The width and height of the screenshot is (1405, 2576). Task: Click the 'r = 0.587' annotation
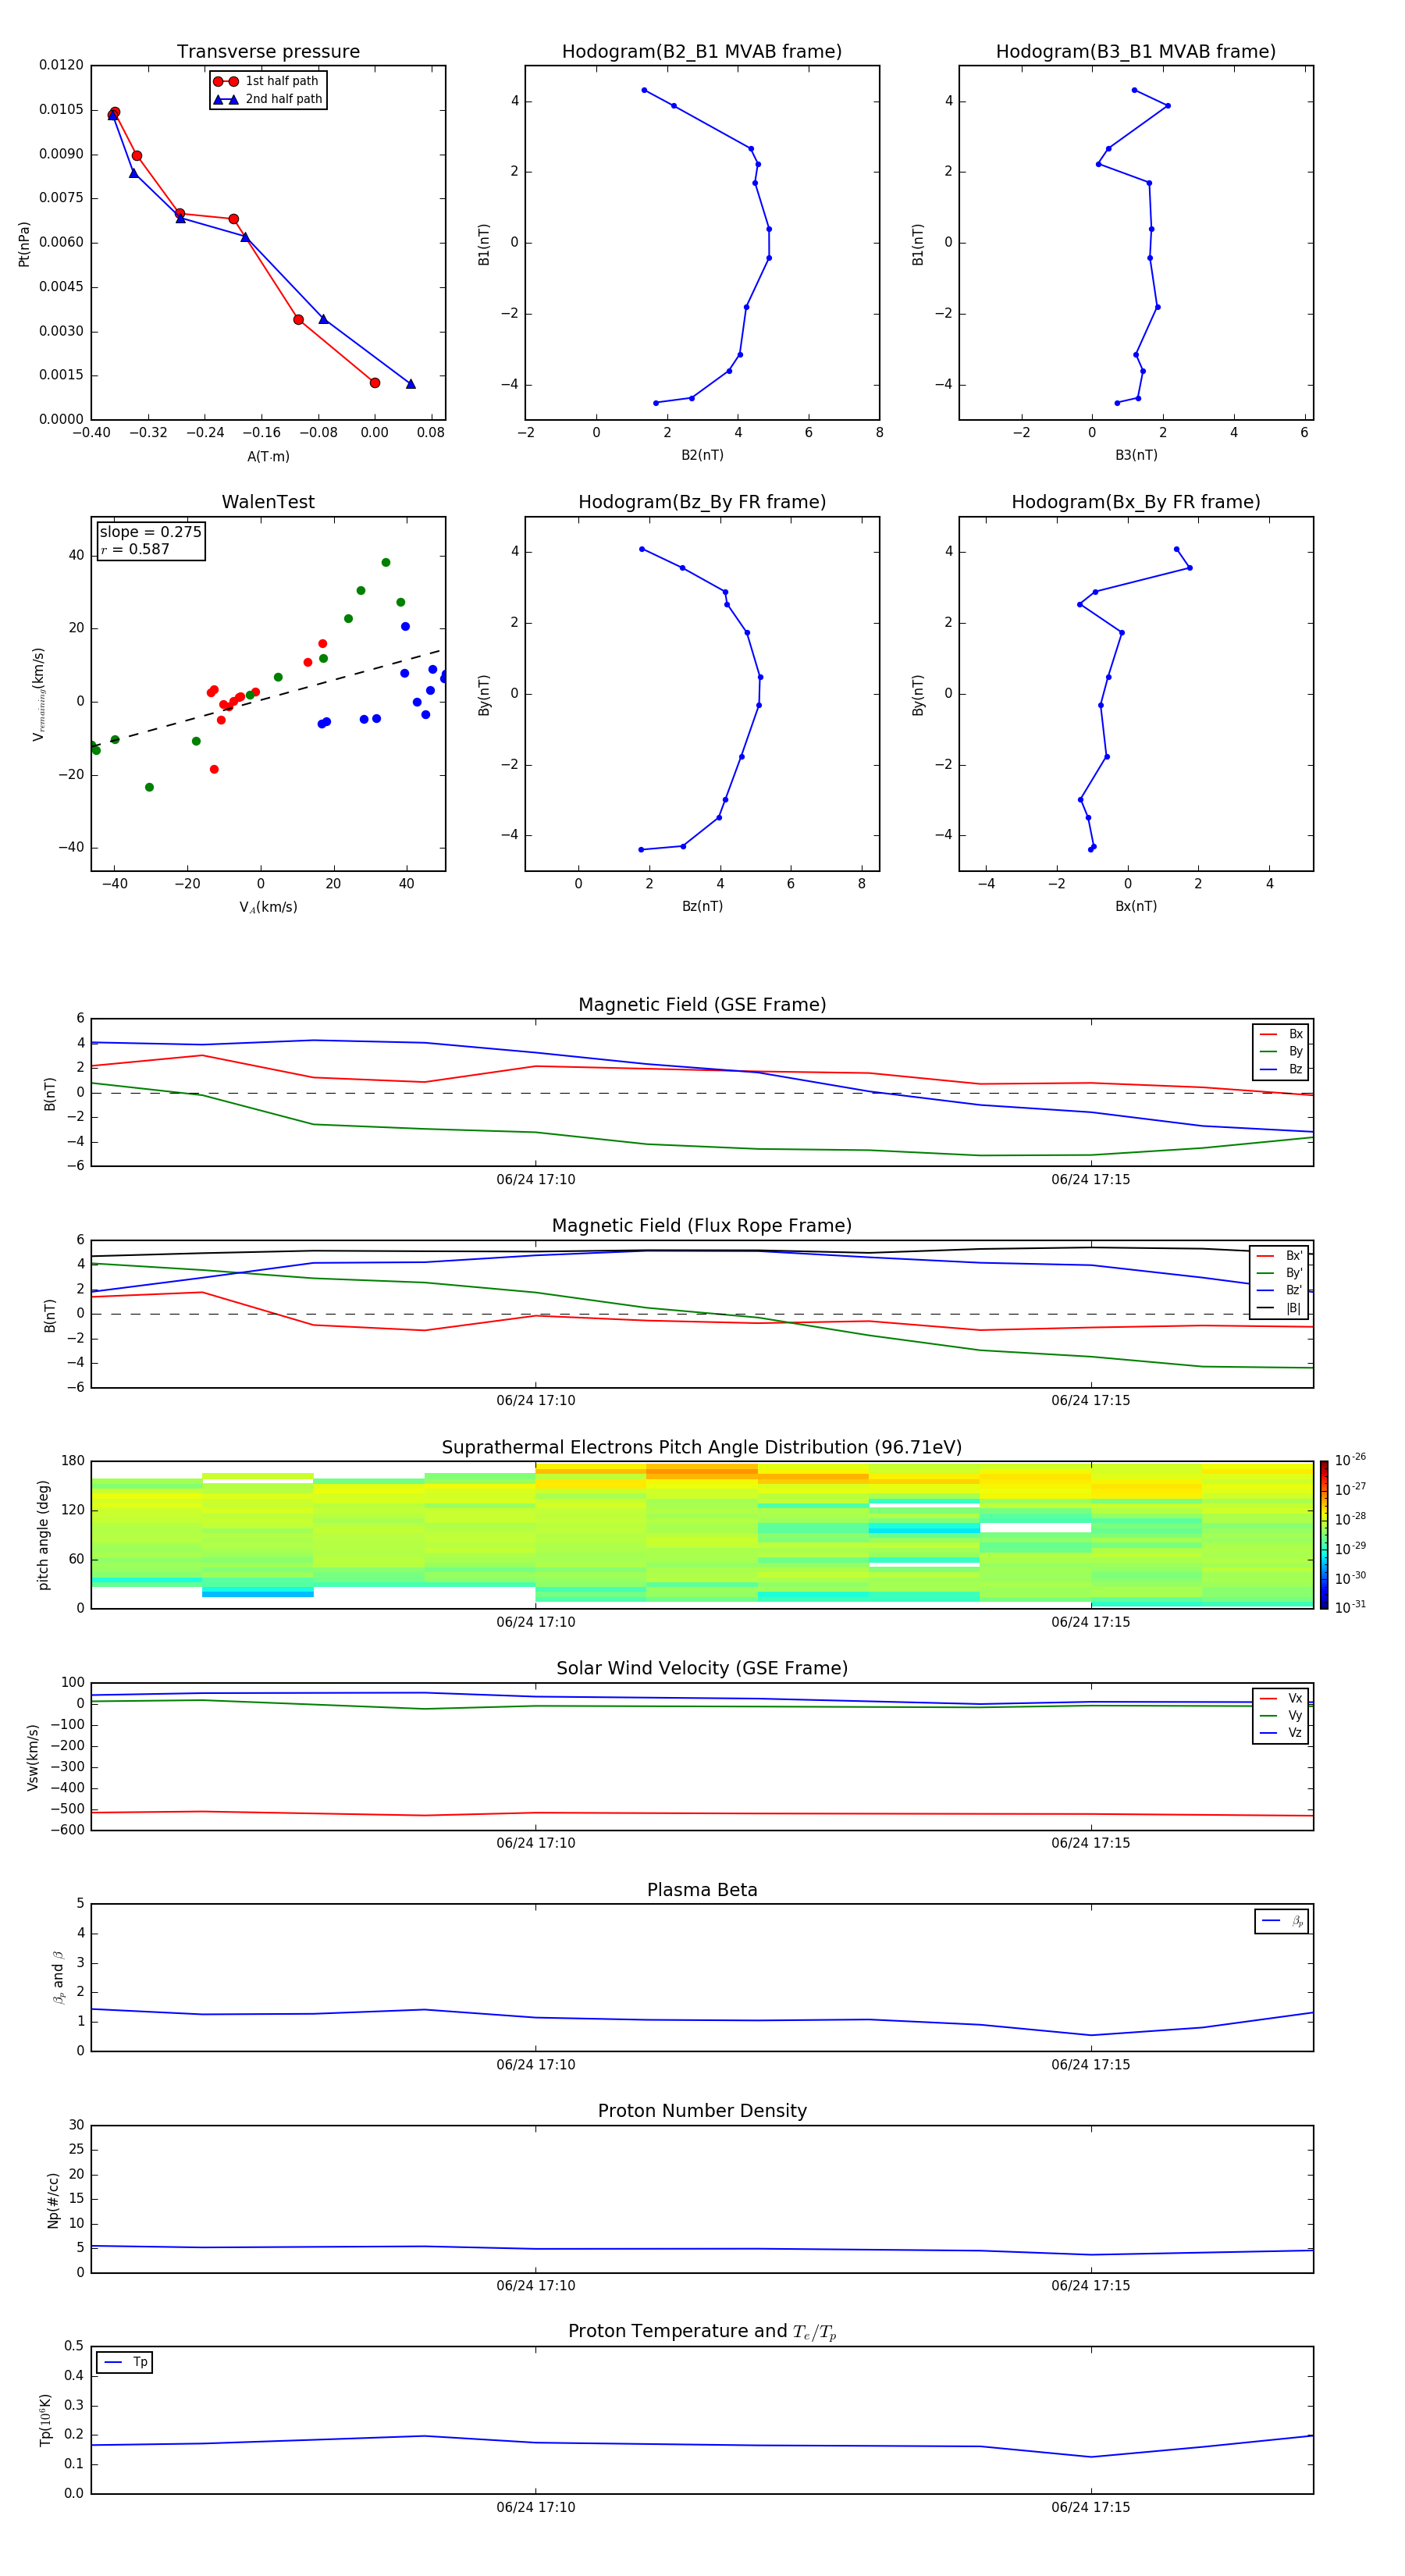pyautogui.click(x=135, y=549)
